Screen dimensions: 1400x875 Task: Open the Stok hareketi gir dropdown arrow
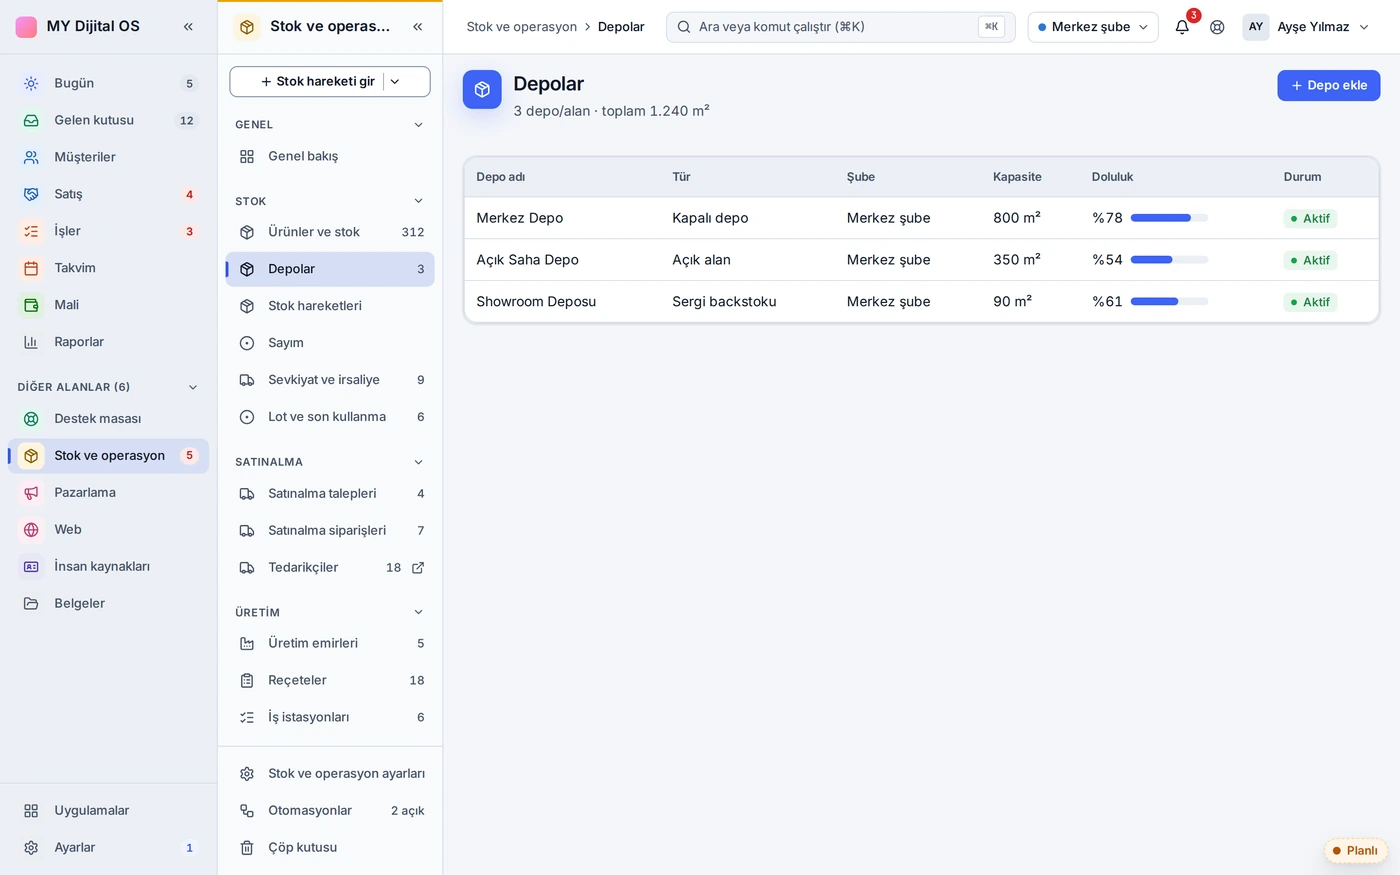click(x=395, y=82)
